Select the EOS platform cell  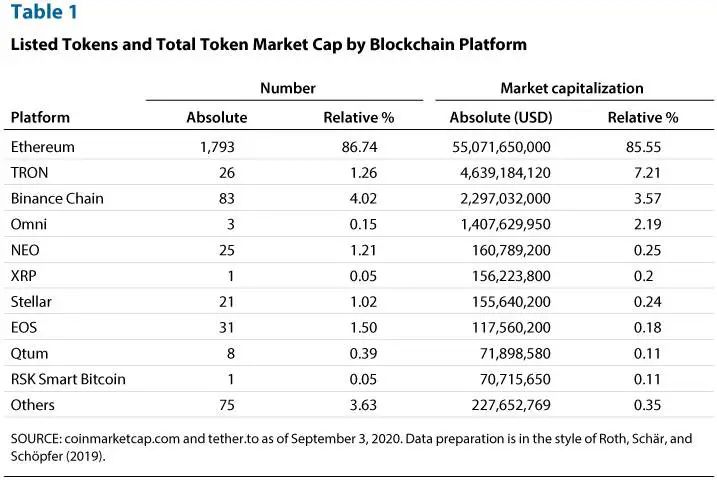(x=24, y=327)
